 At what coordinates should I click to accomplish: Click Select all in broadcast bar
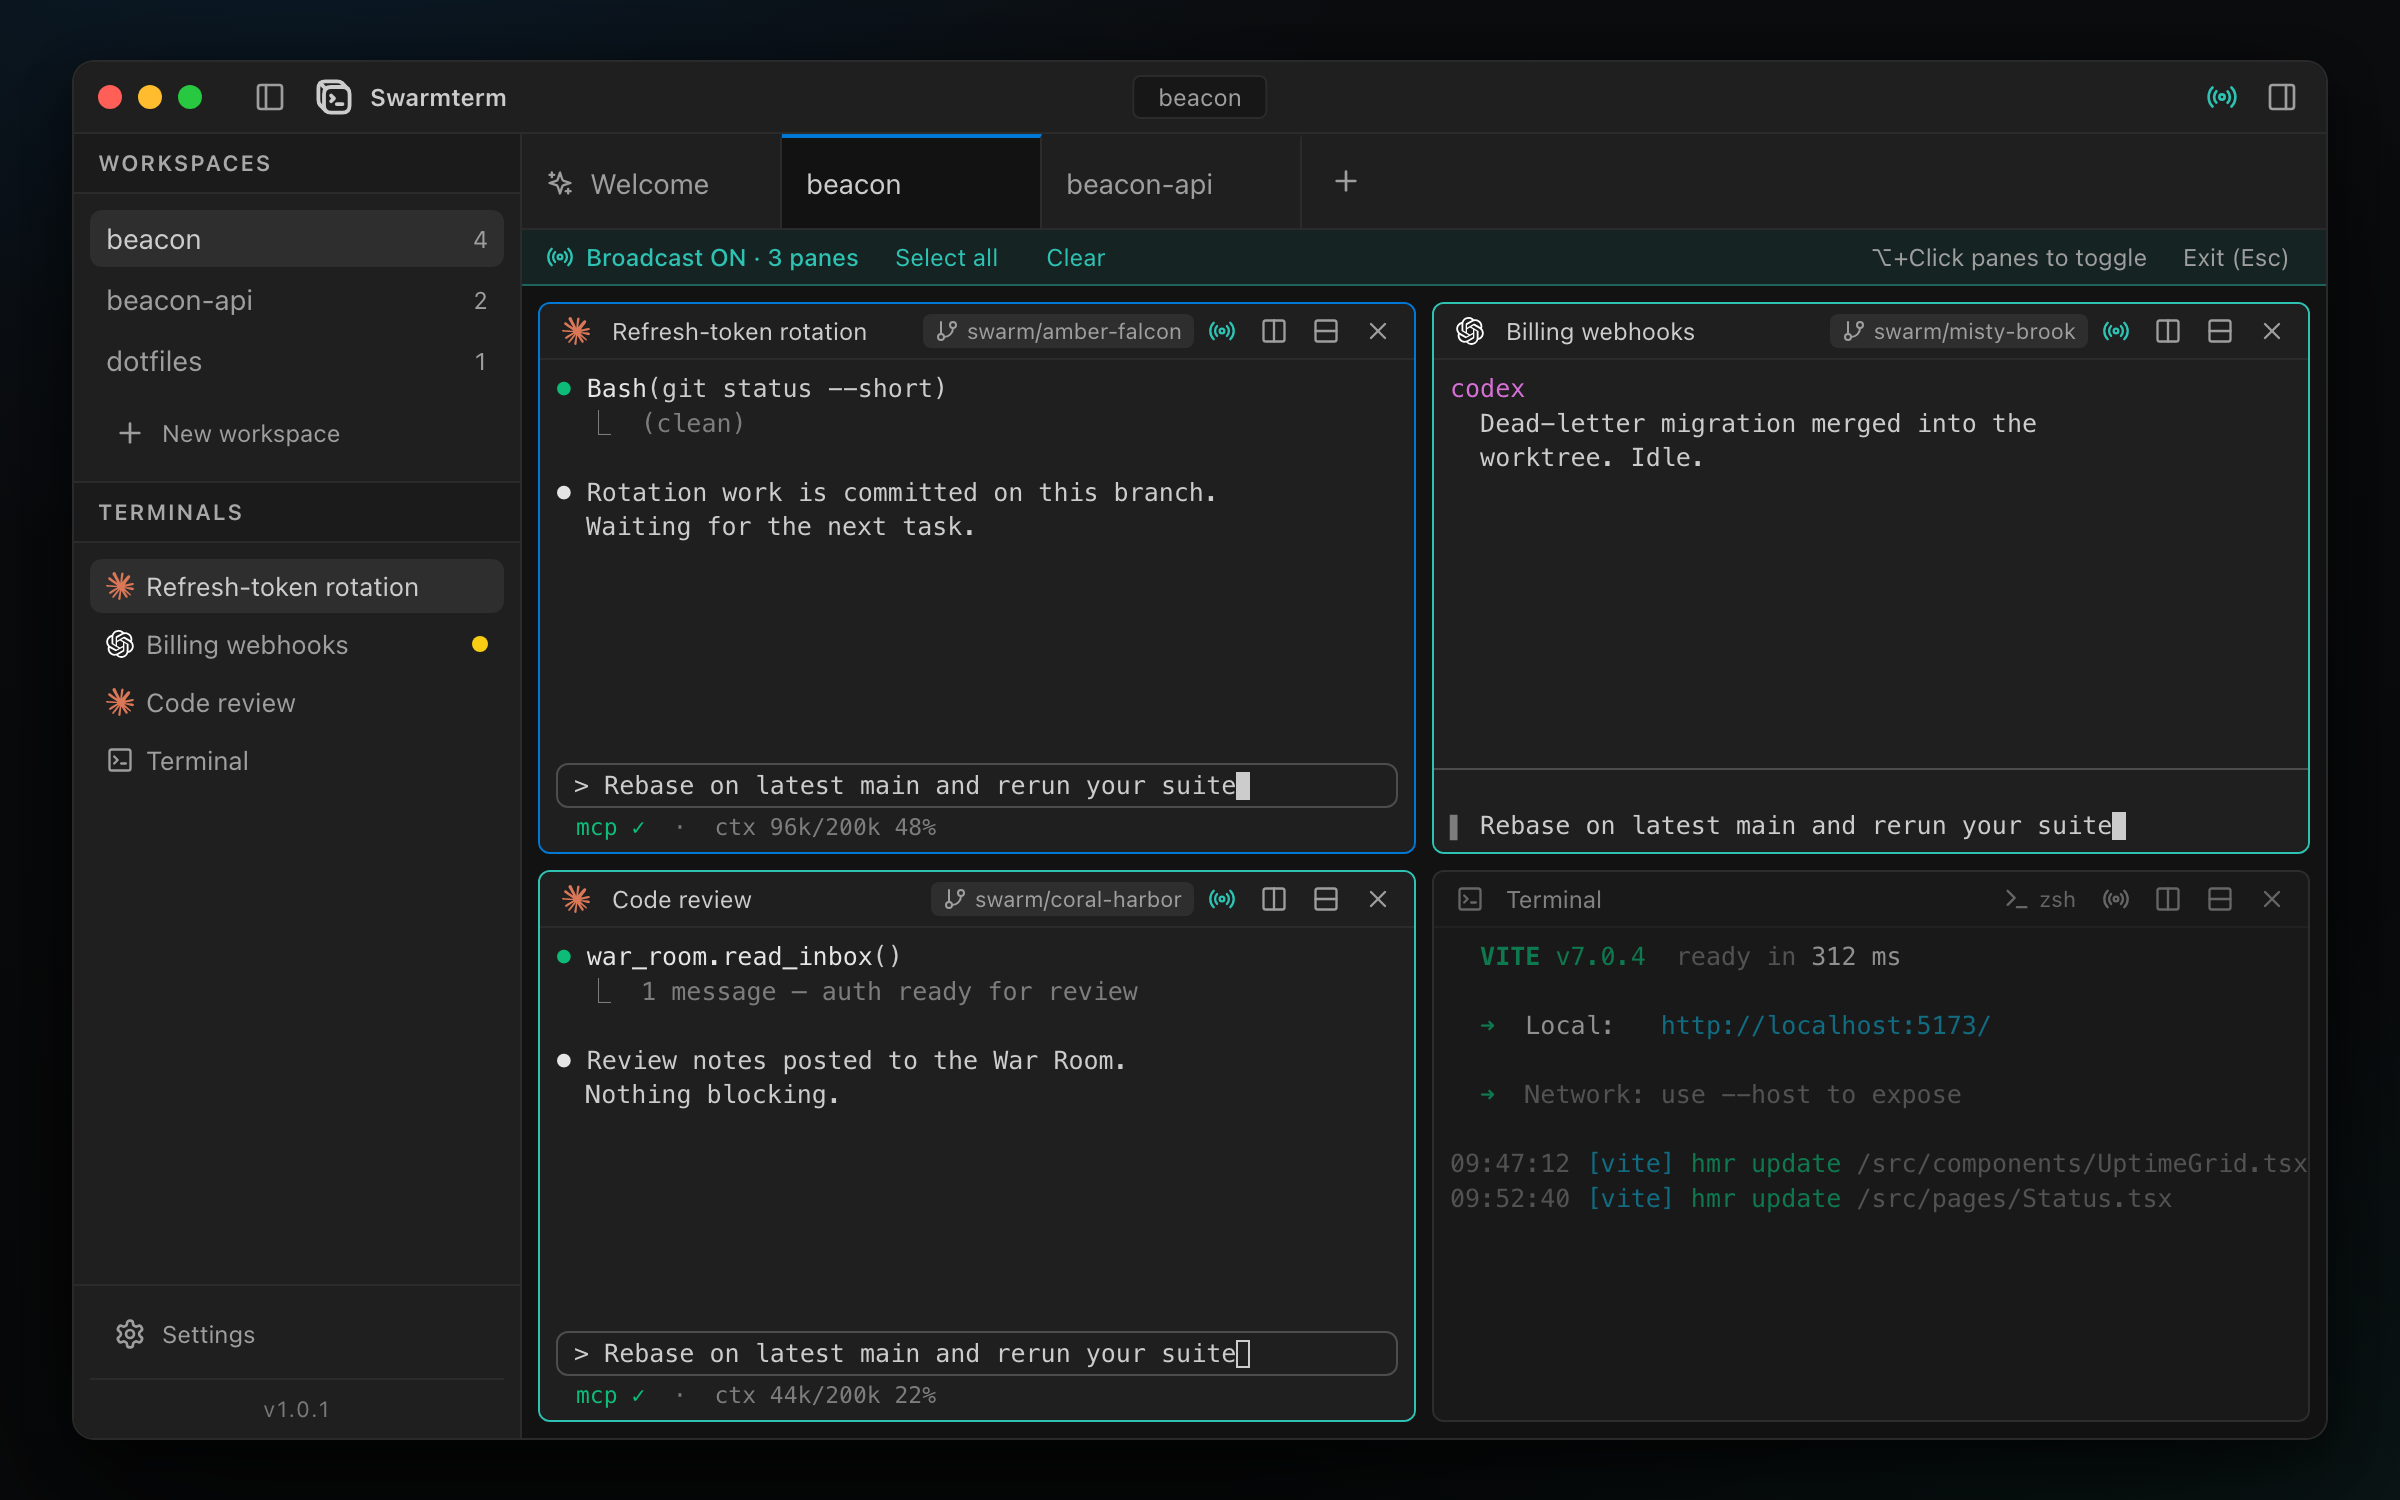[946, 258]
